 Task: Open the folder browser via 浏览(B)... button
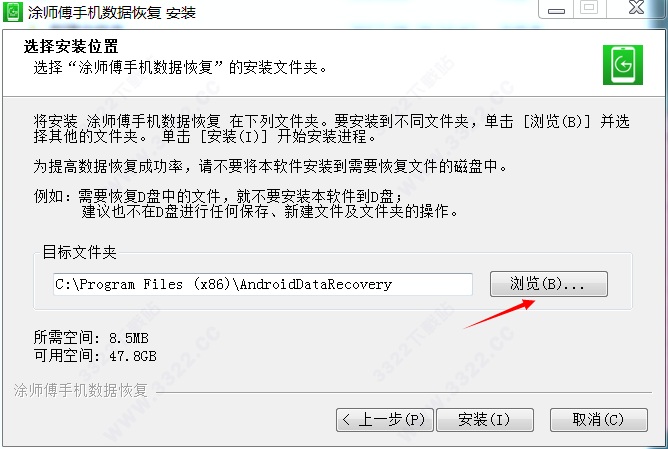pyautogui.click(x=549, y=284)
